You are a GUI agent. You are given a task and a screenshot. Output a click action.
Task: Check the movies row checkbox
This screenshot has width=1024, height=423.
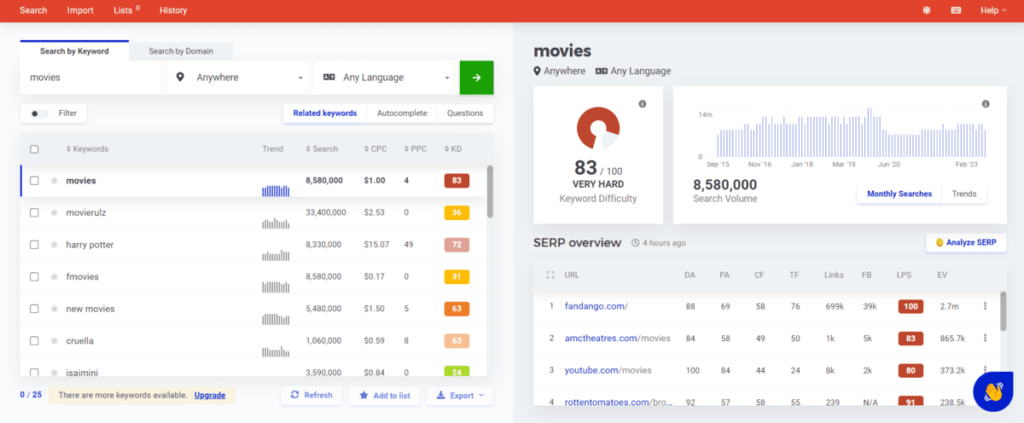click(35, 181)
